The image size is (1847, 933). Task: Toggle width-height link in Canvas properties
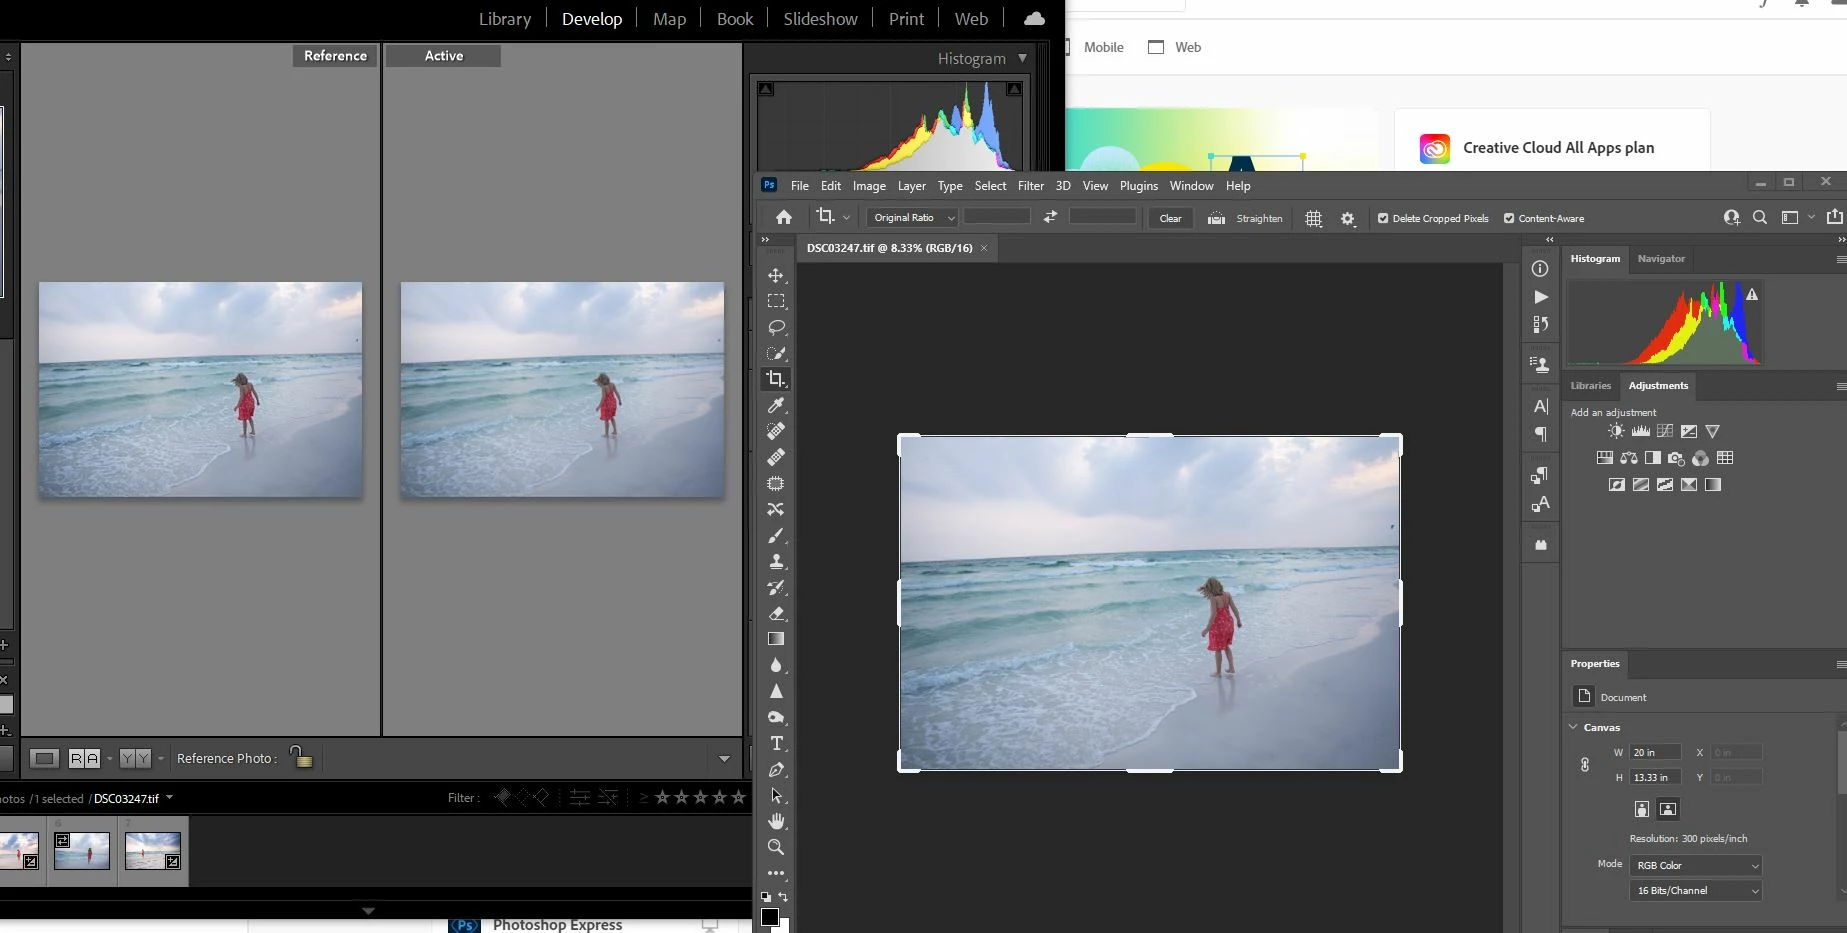click(1585, 765)
